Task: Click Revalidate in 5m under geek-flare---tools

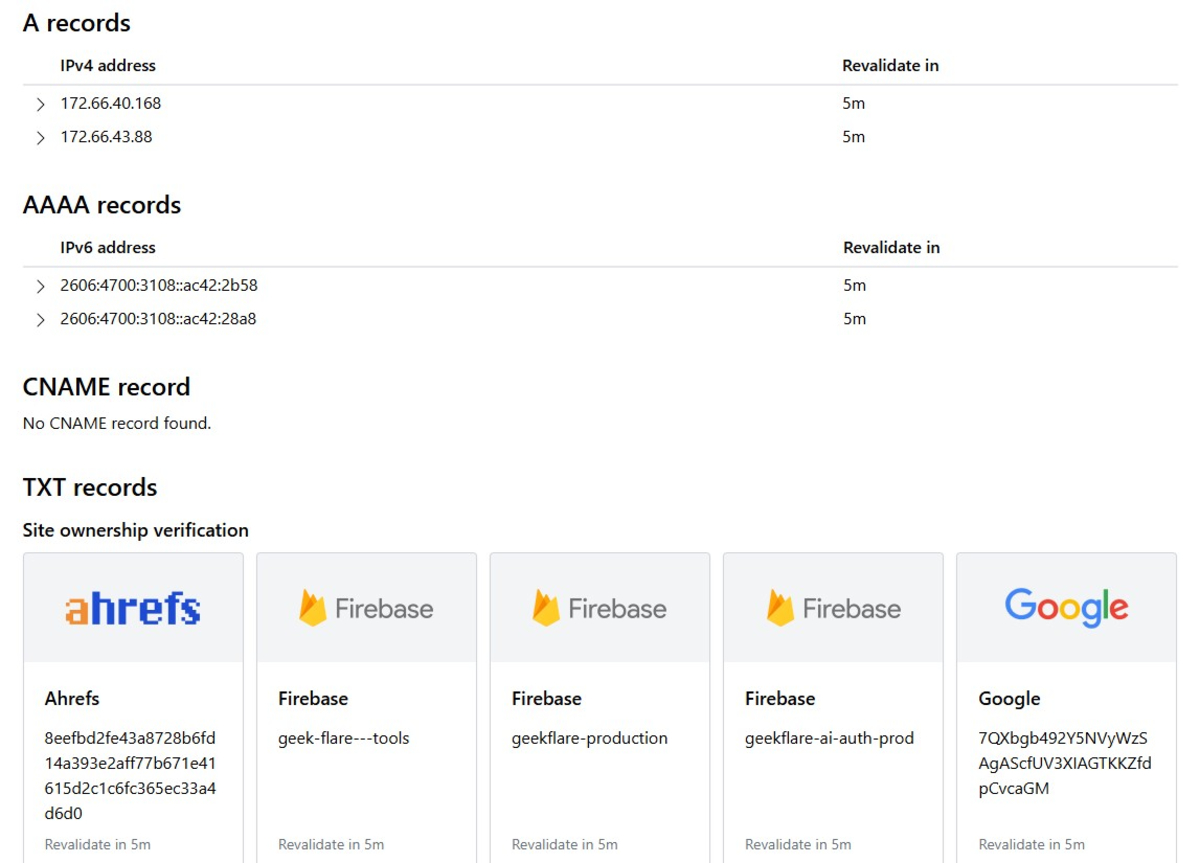Action: point(331,845)
